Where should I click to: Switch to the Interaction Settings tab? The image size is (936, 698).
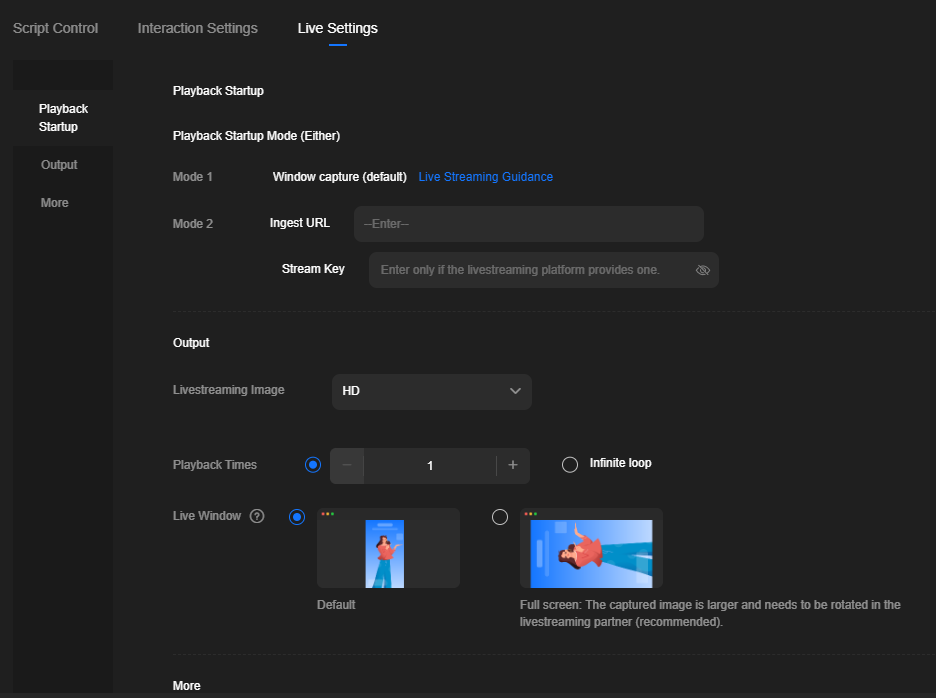coord(198,28)
